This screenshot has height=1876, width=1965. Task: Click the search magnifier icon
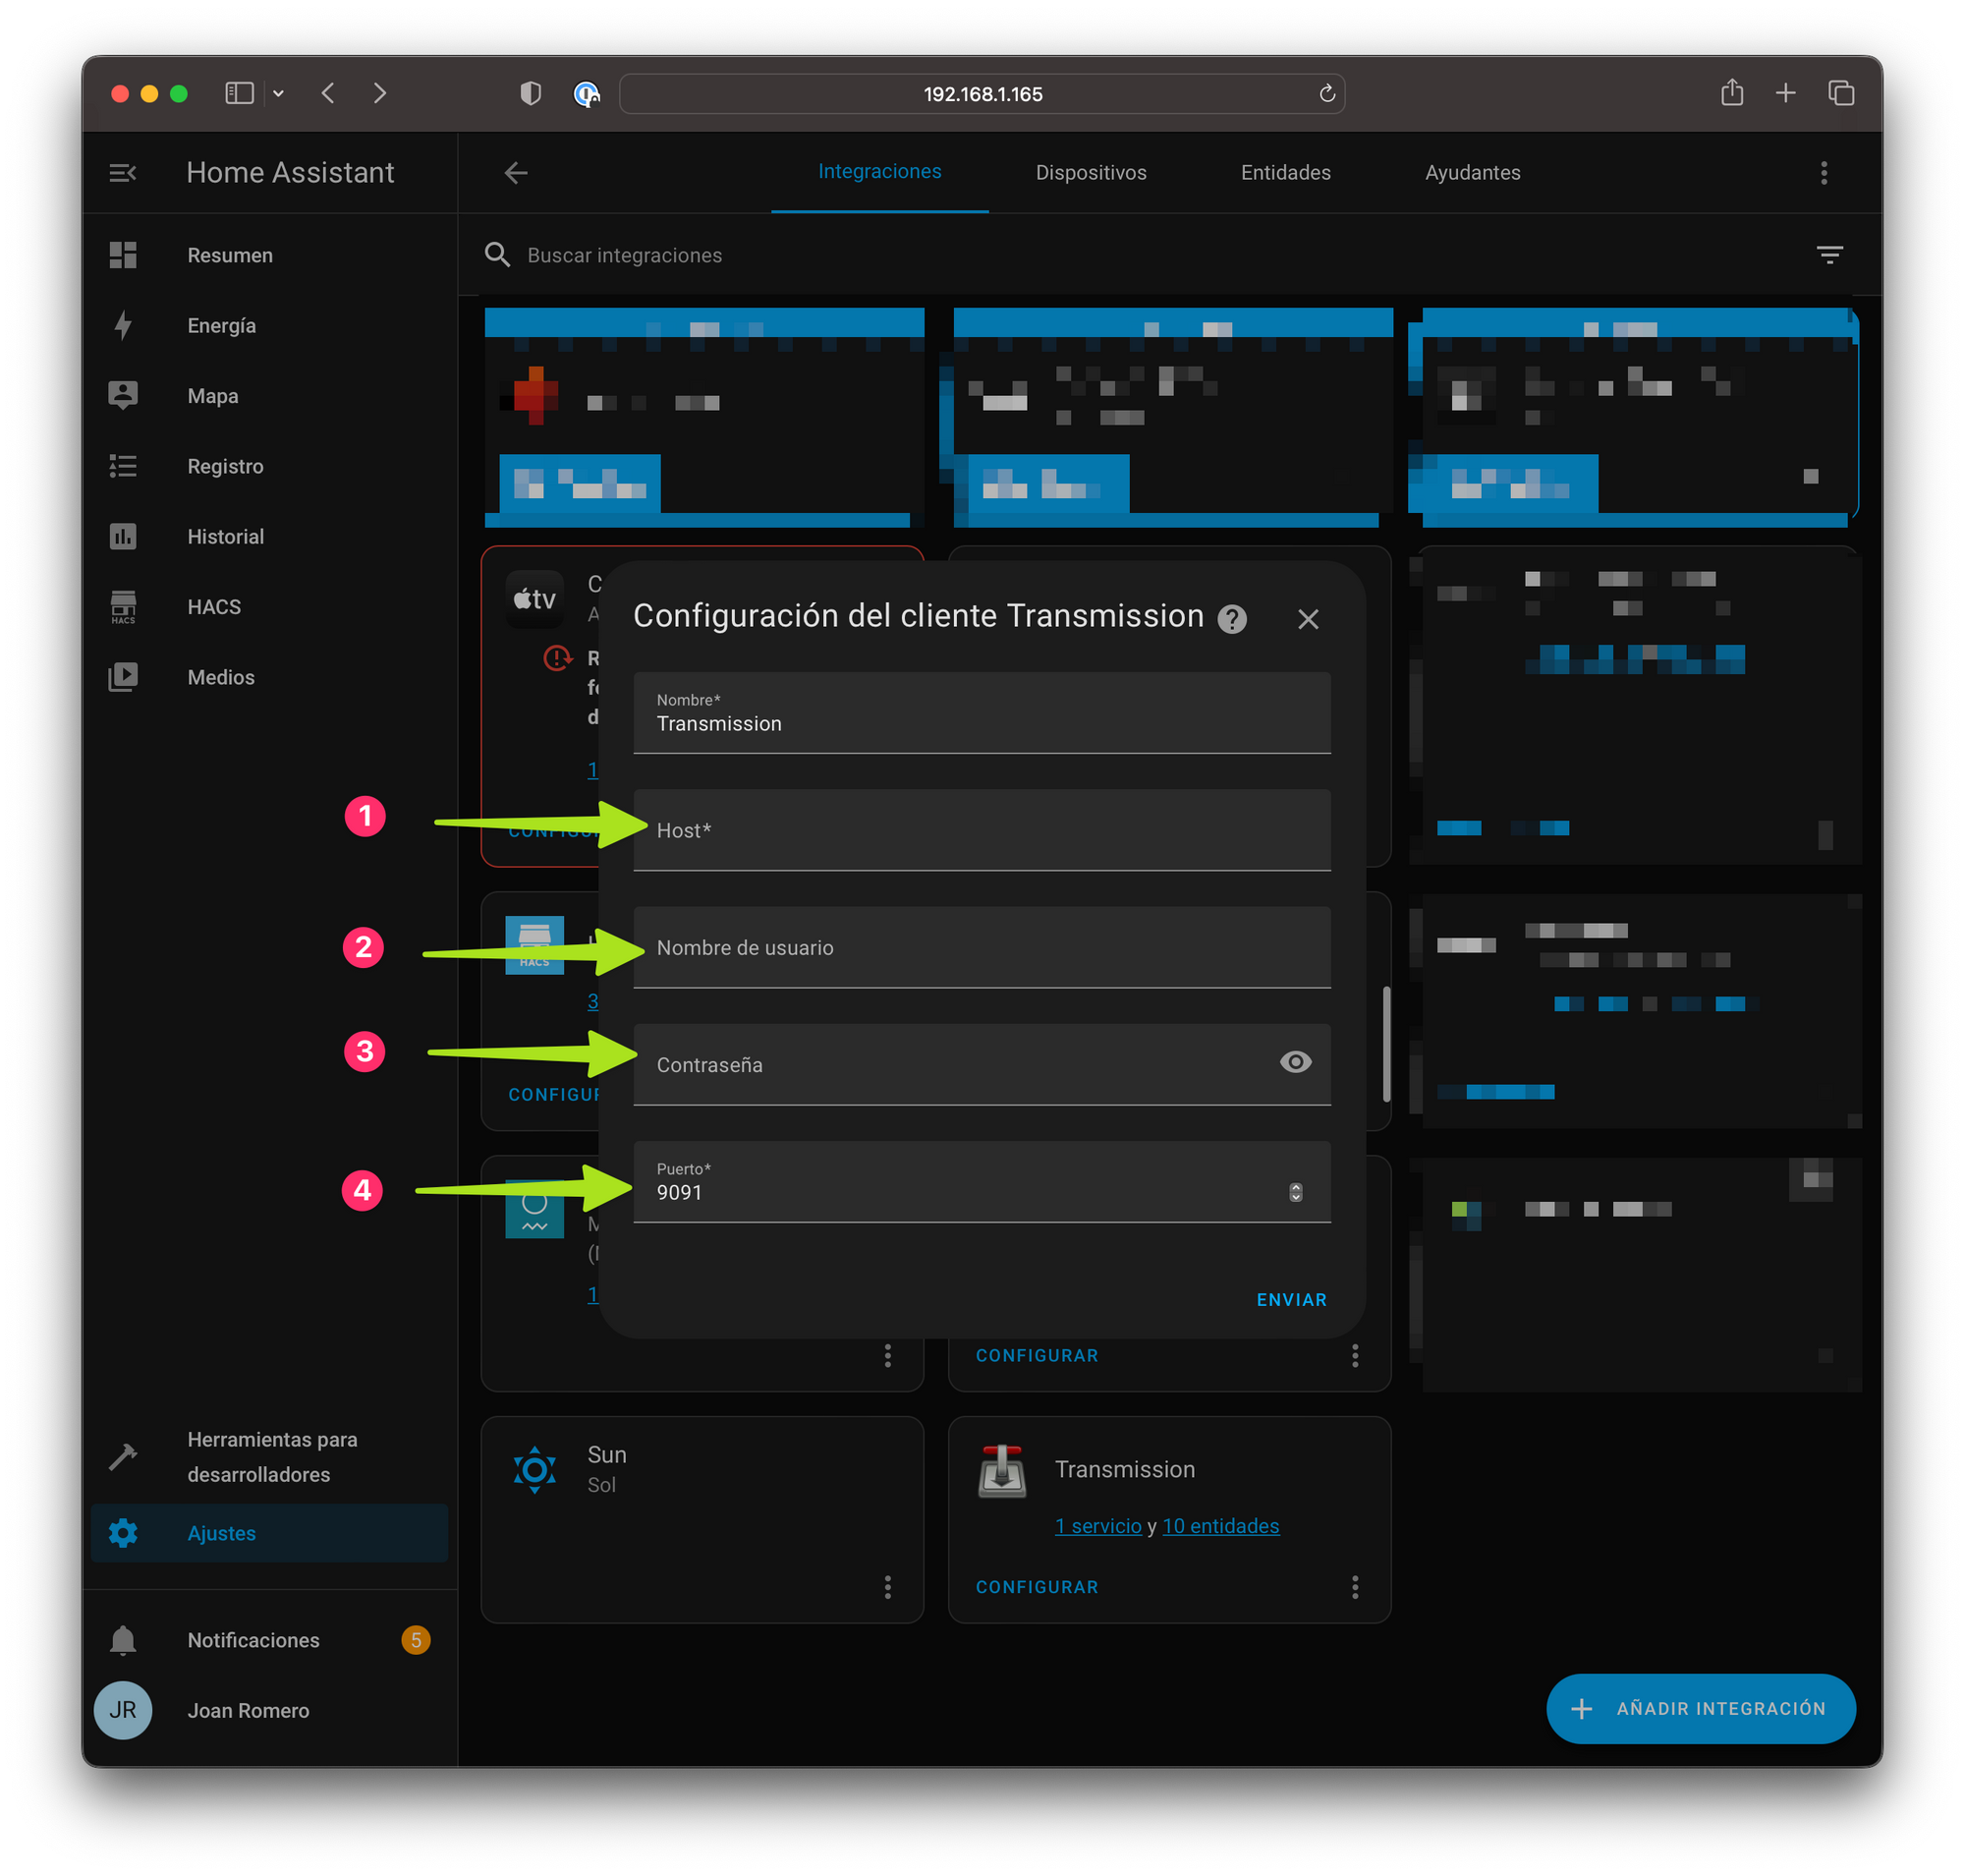497,255
